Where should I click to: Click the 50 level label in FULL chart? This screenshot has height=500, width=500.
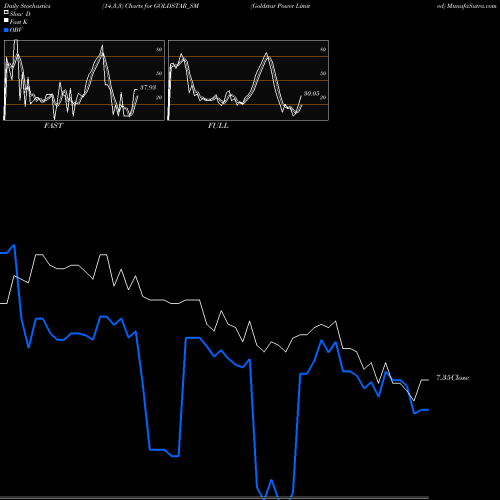(323, 73)
